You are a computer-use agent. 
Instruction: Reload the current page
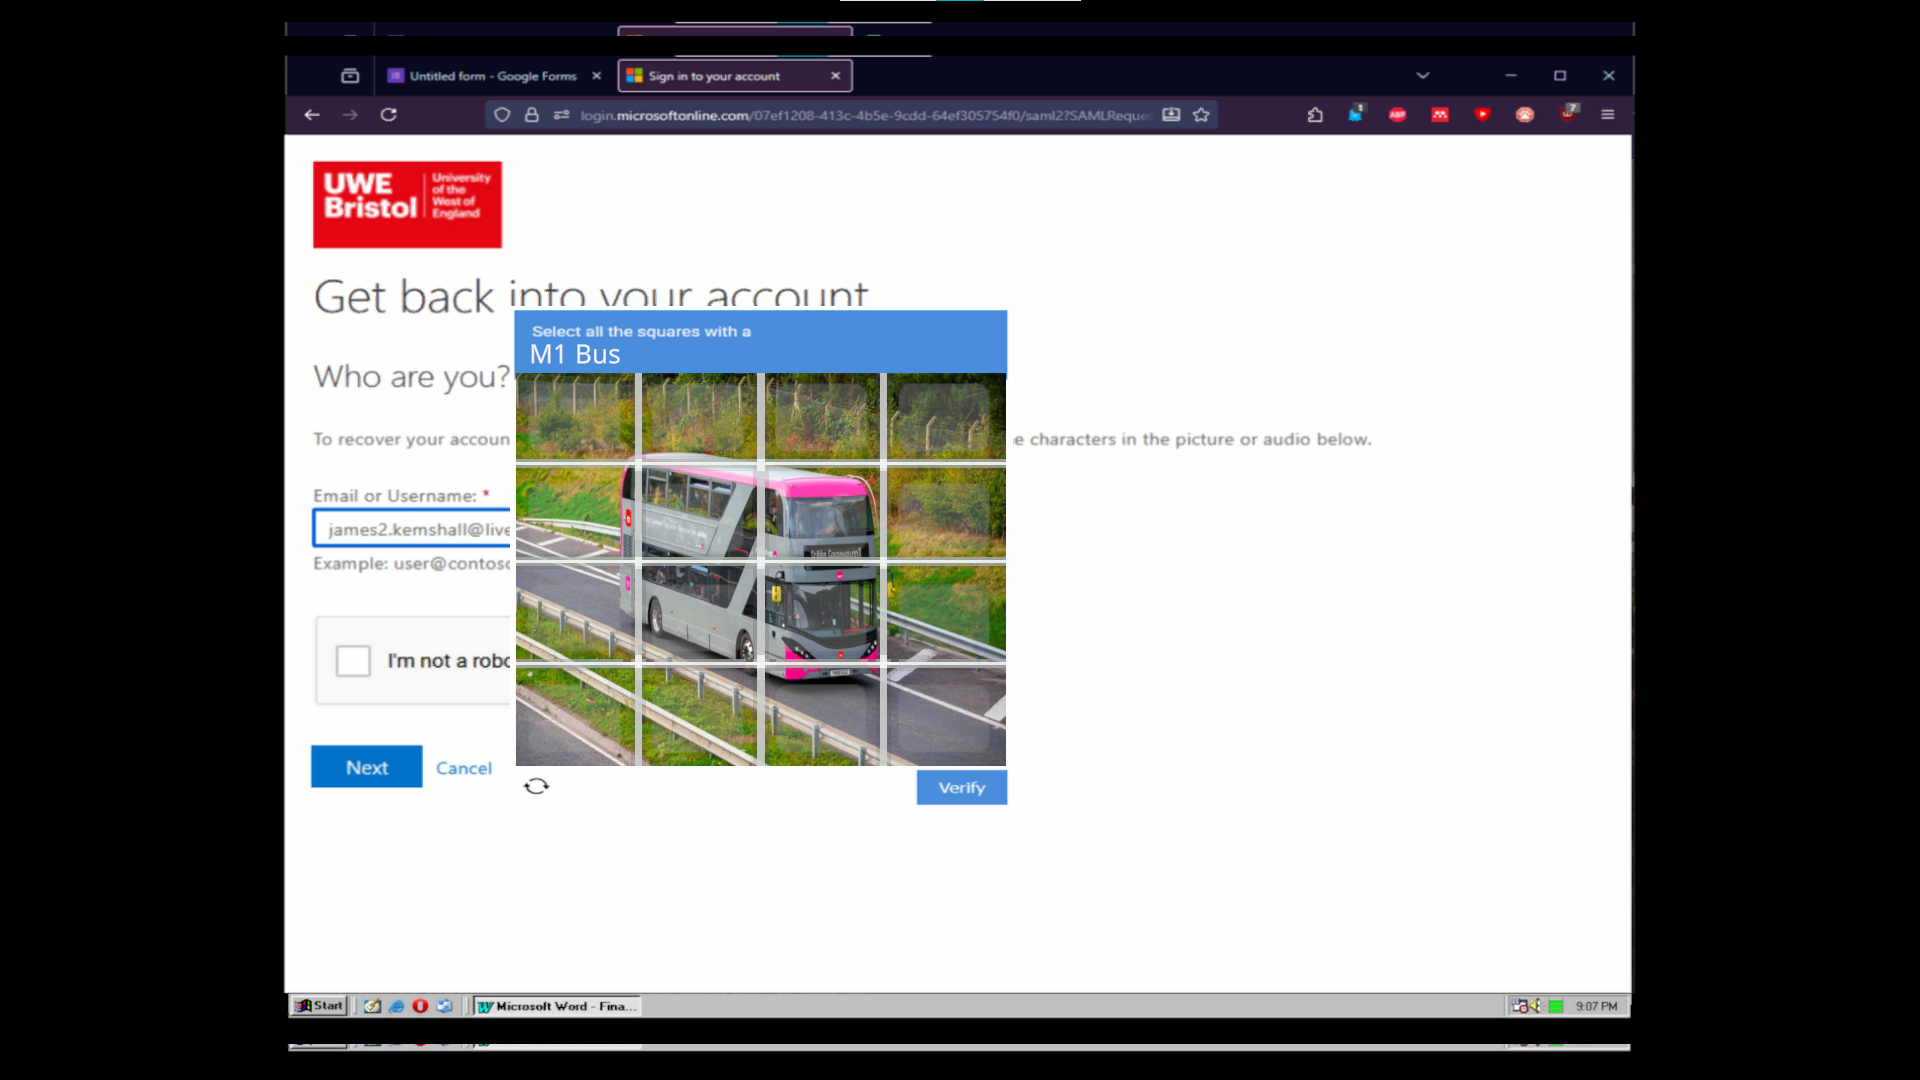pyautogui.click(x=389, y=115)
